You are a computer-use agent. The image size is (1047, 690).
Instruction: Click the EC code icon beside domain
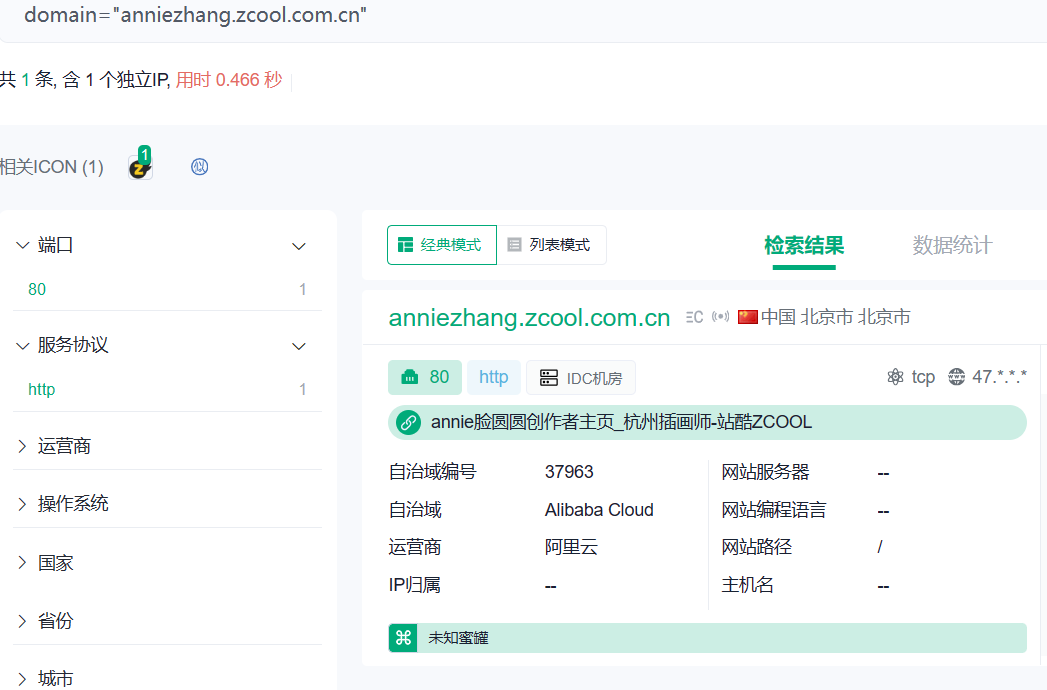pyautogui.click(x=694, y=317)
